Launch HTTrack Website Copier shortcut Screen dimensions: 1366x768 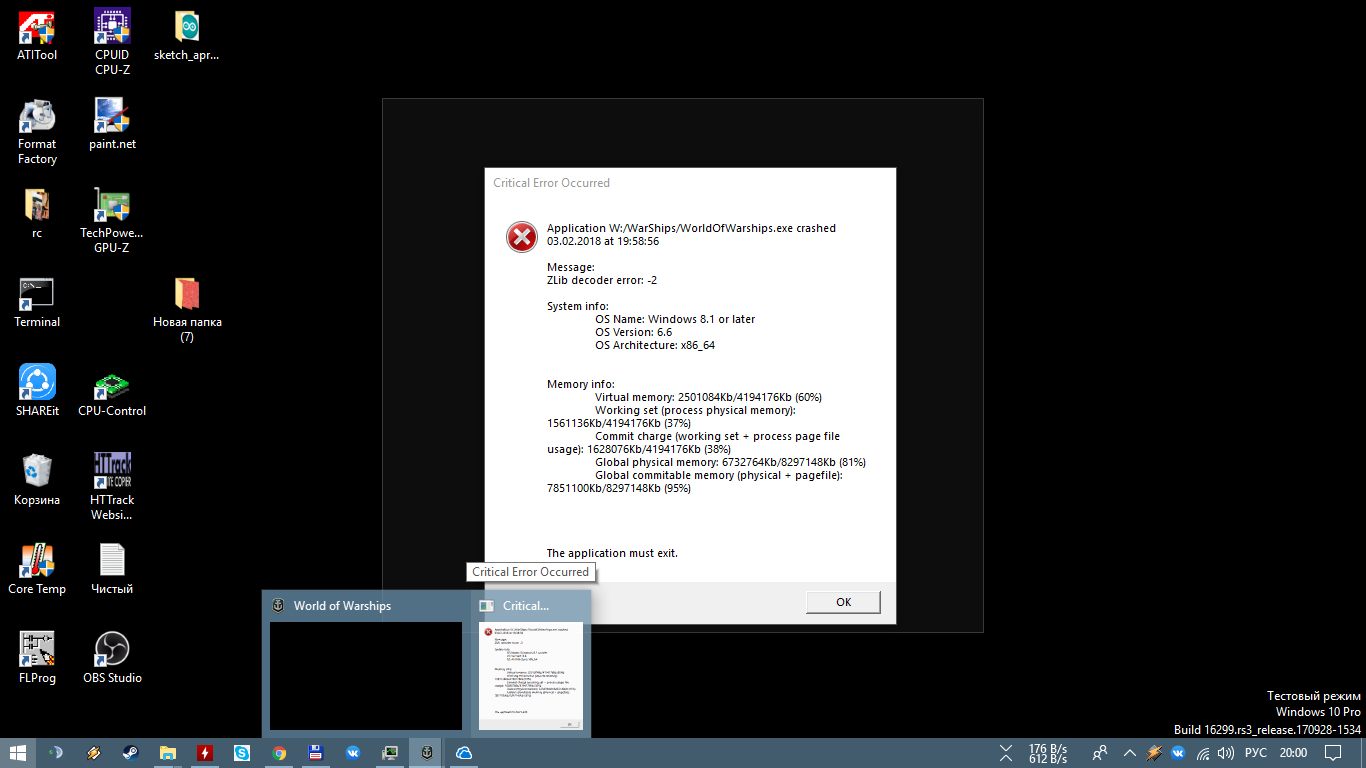pos(112,487)
